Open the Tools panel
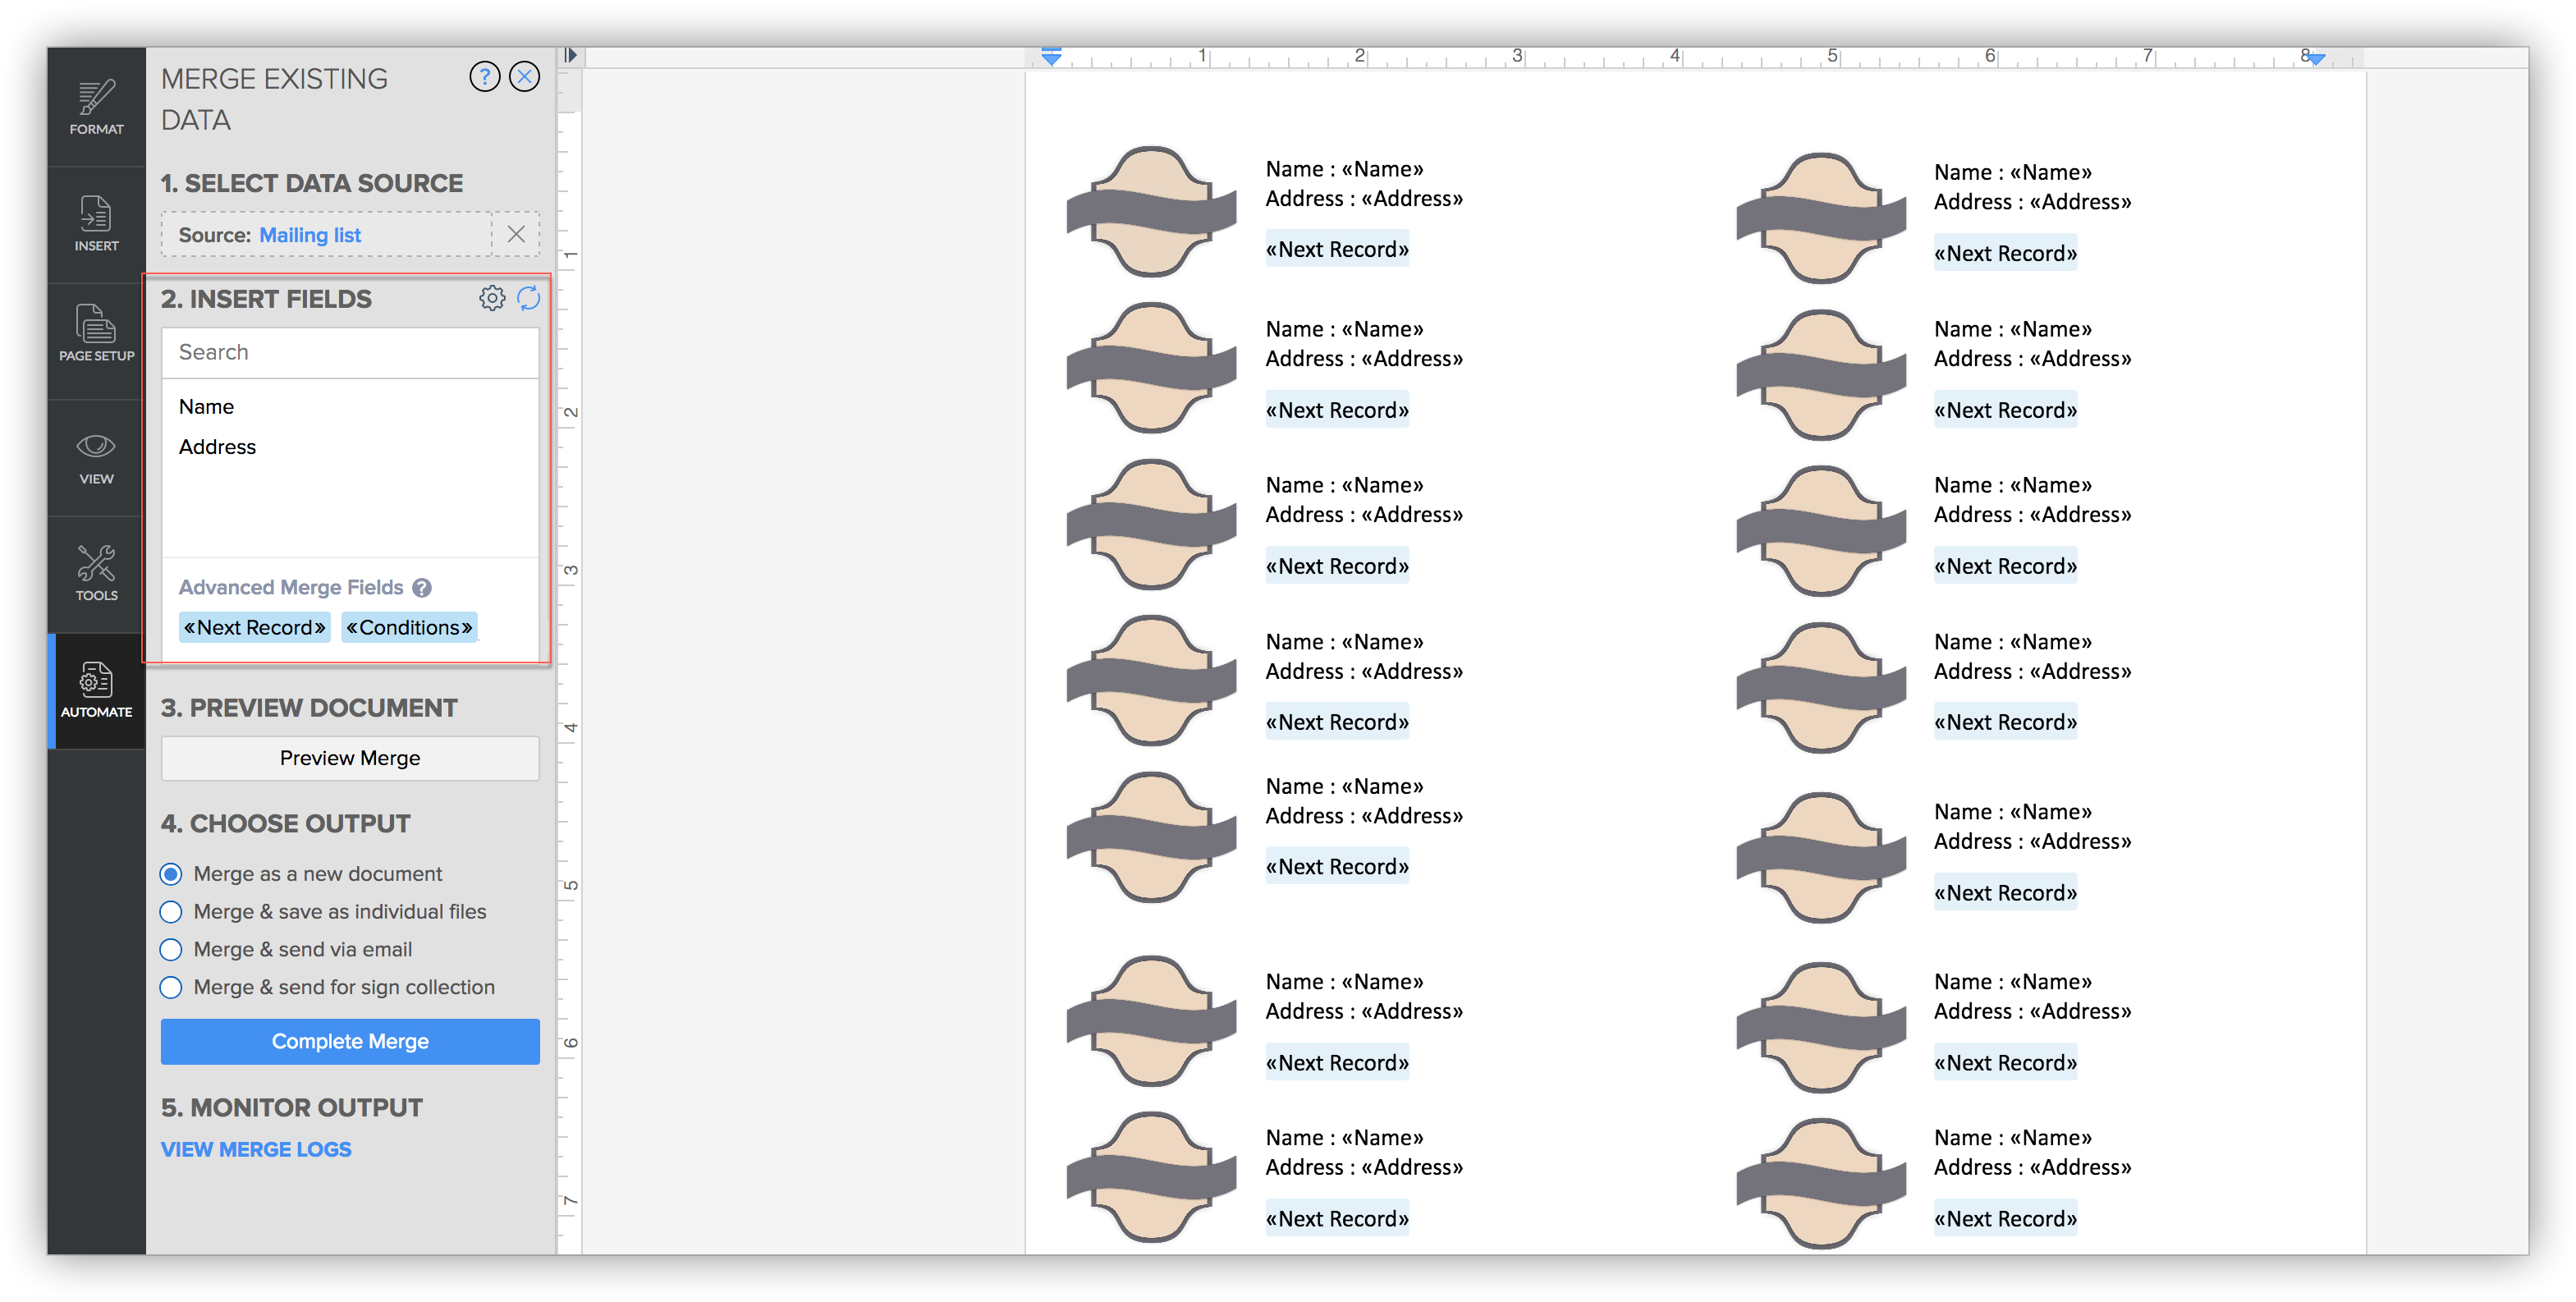 pyautogui.click(x=95, y=573)
